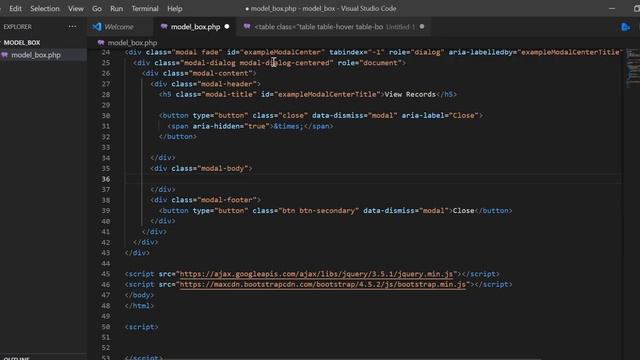
Task: Switch to the Untitled-1 table tab
Action: coord(334,27)
